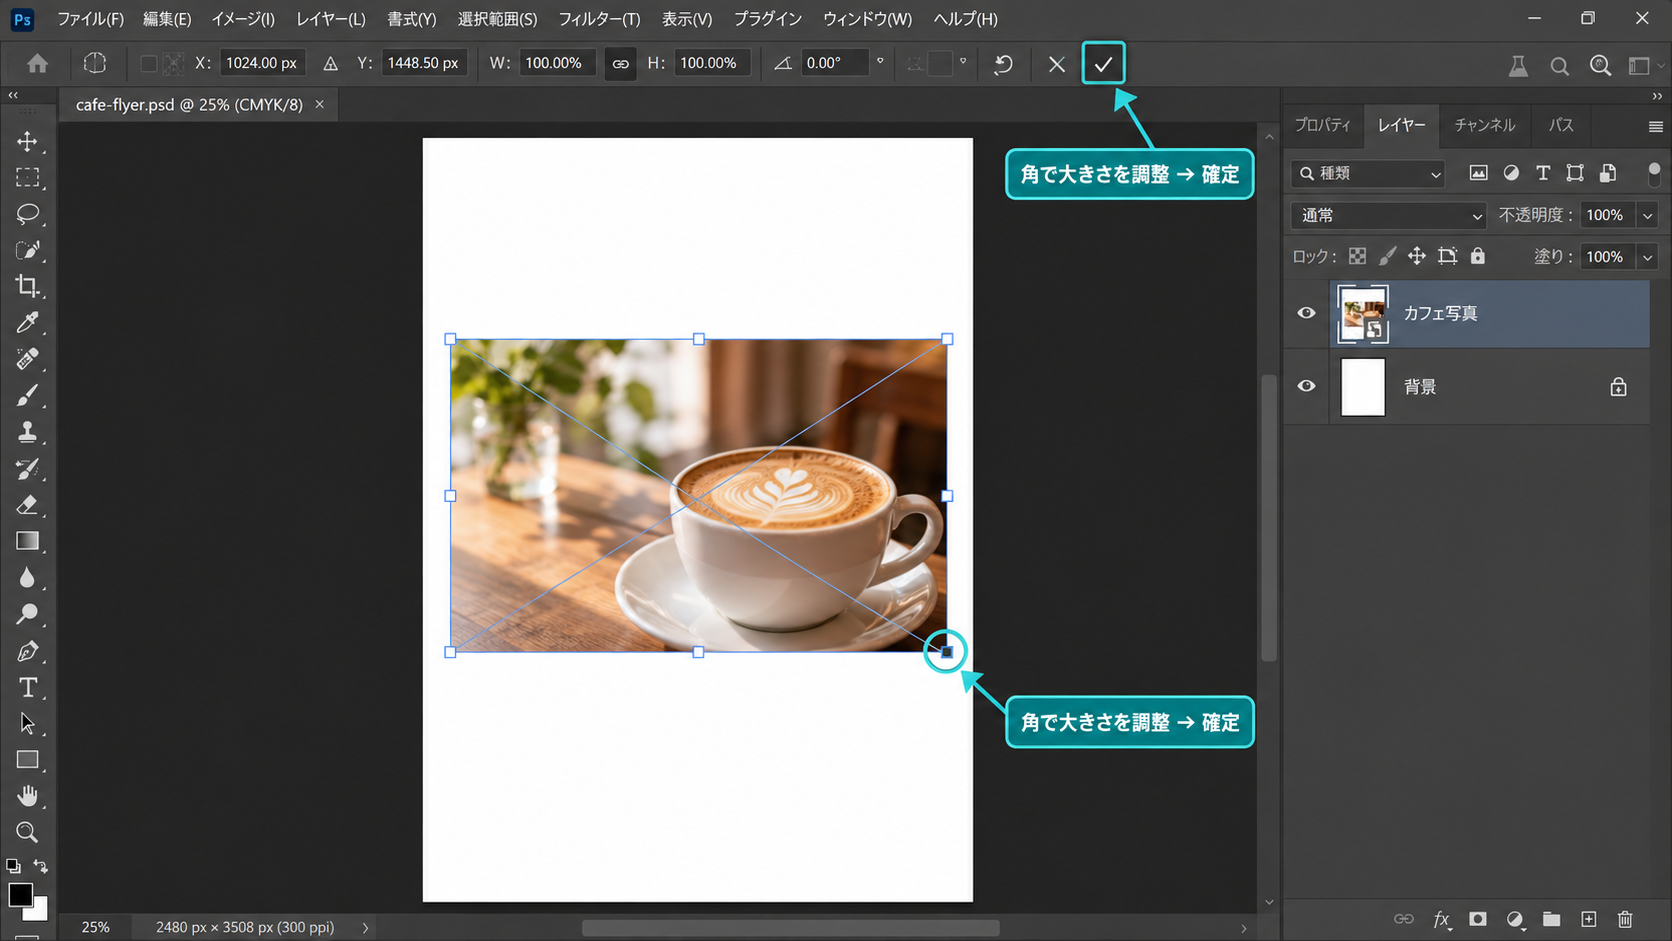Select the Eraser tool
Screen dimensions: 1672x941
pyautogui.click(x=27, y=505)
